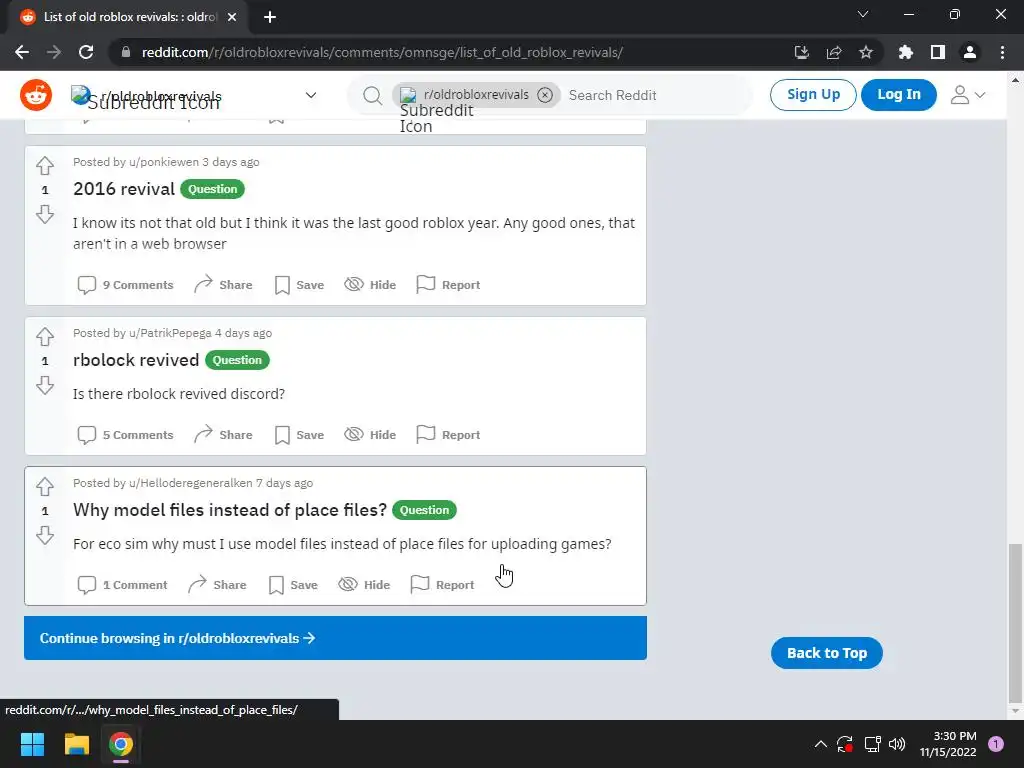Hide the 'Why model files' post
This screenshot has height=768, width=1024.
[364, 585]
